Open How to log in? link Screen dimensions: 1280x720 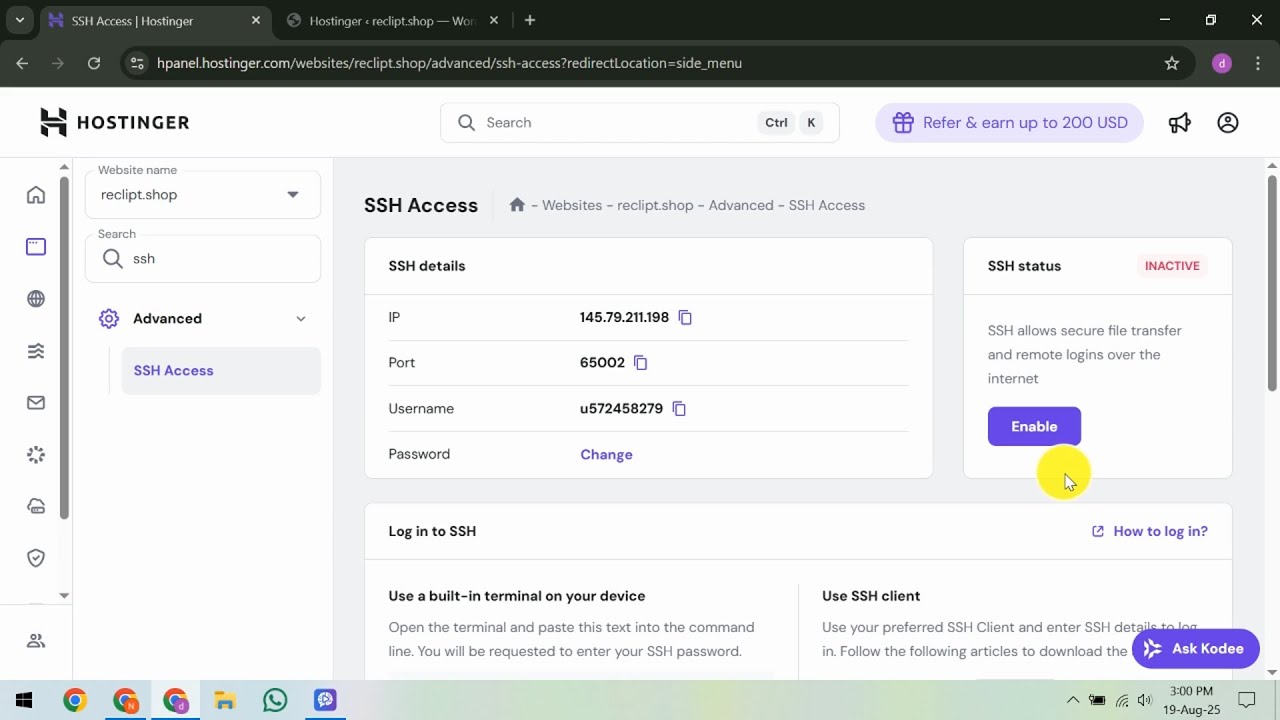1150,531
